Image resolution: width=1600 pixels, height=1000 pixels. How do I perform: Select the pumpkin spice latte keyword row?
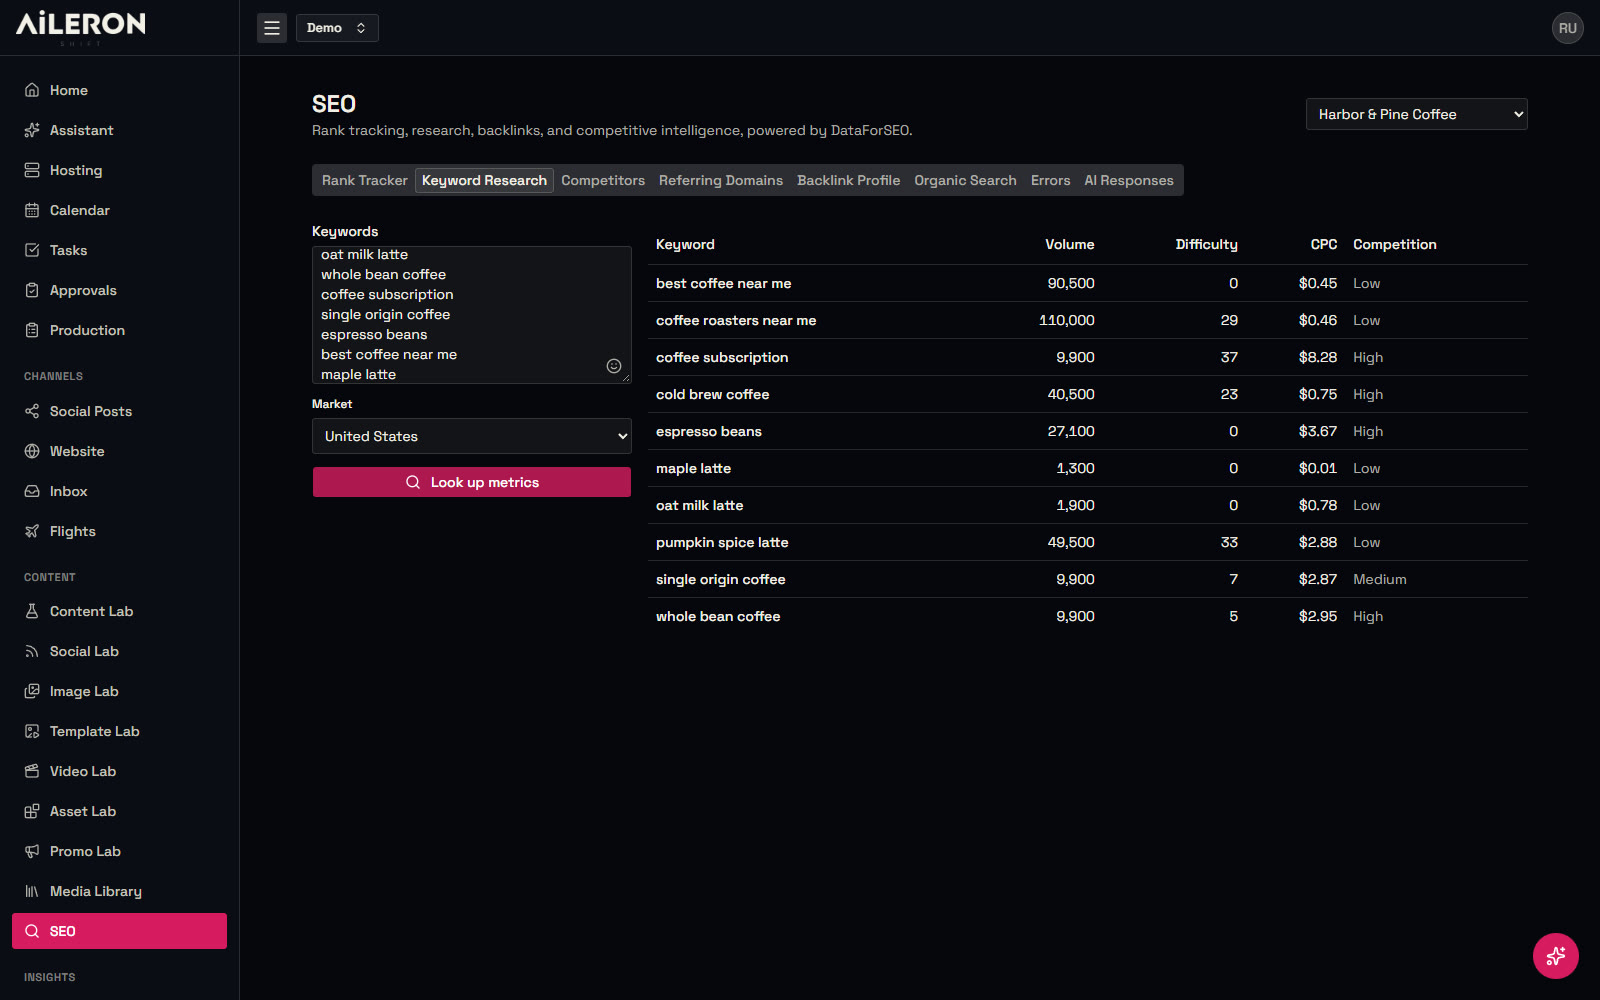[x=1088, y=542]
